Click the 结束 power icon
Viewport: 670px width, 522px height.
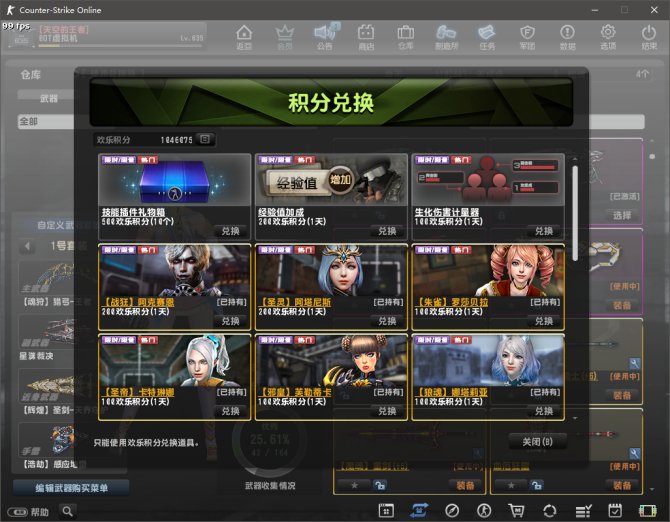coord(649,37)
